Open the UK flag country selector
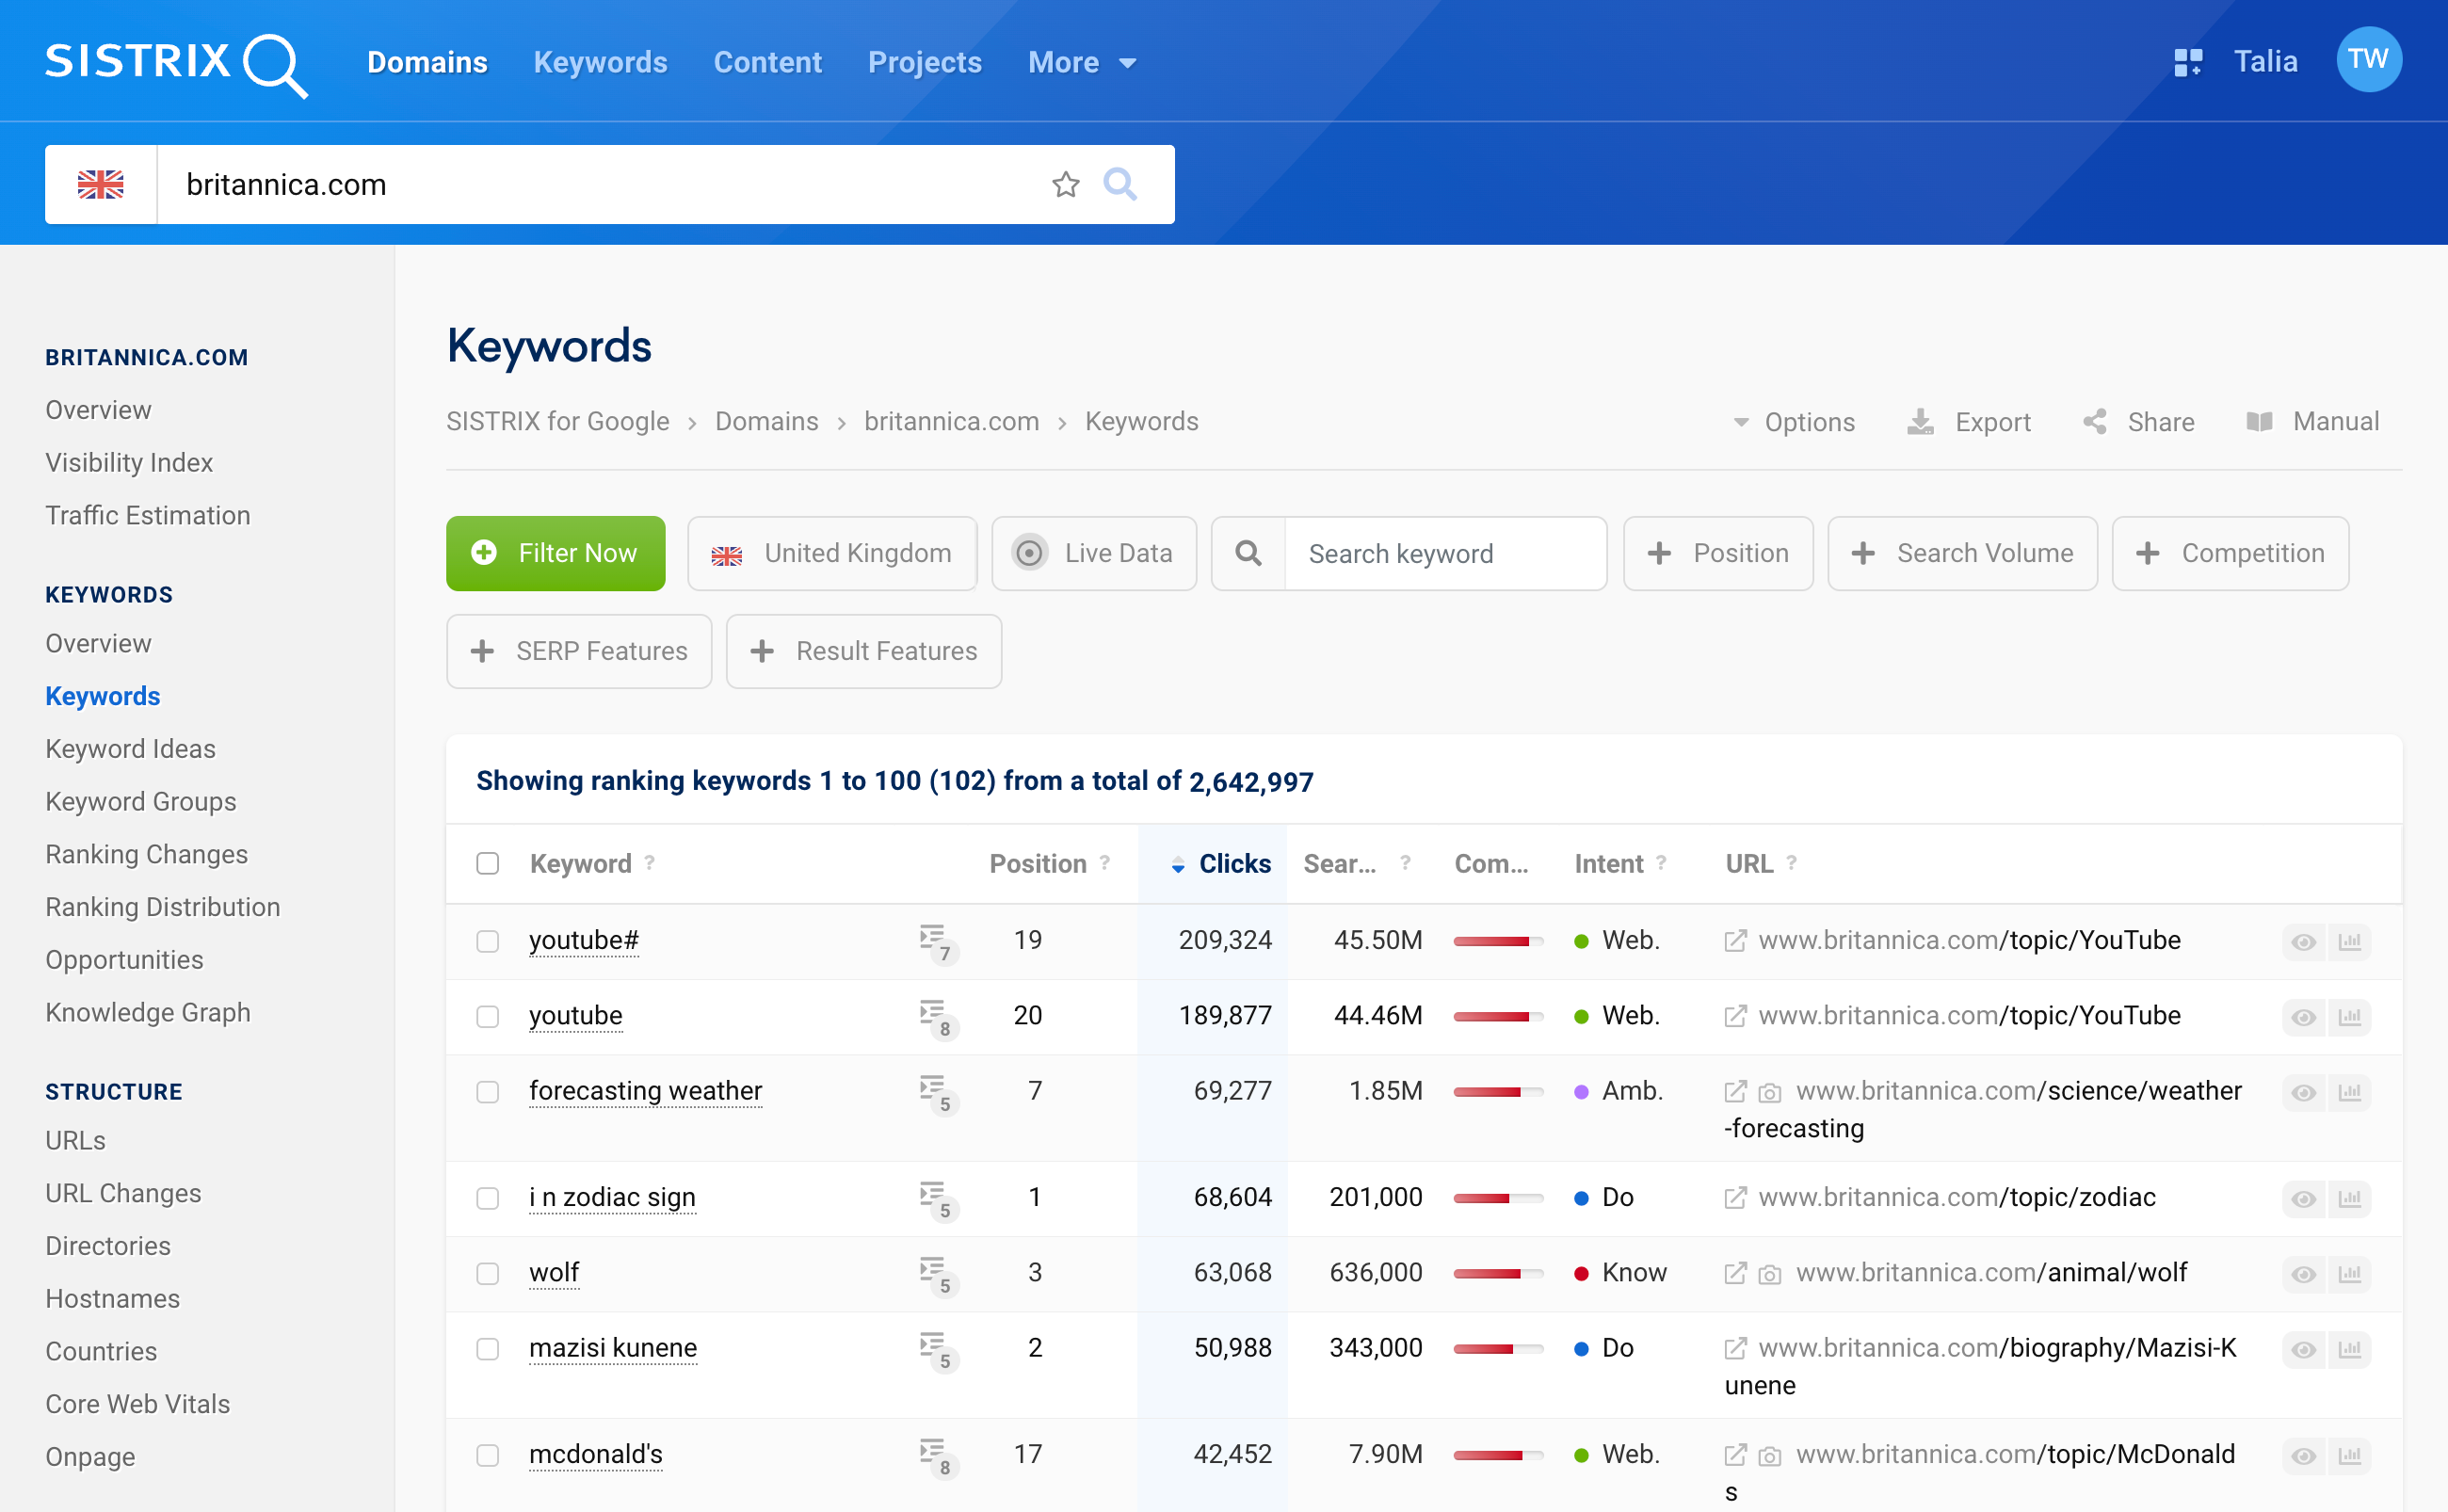The height and width of the screenshot is (1512, 2448). (x=101, y=184)
